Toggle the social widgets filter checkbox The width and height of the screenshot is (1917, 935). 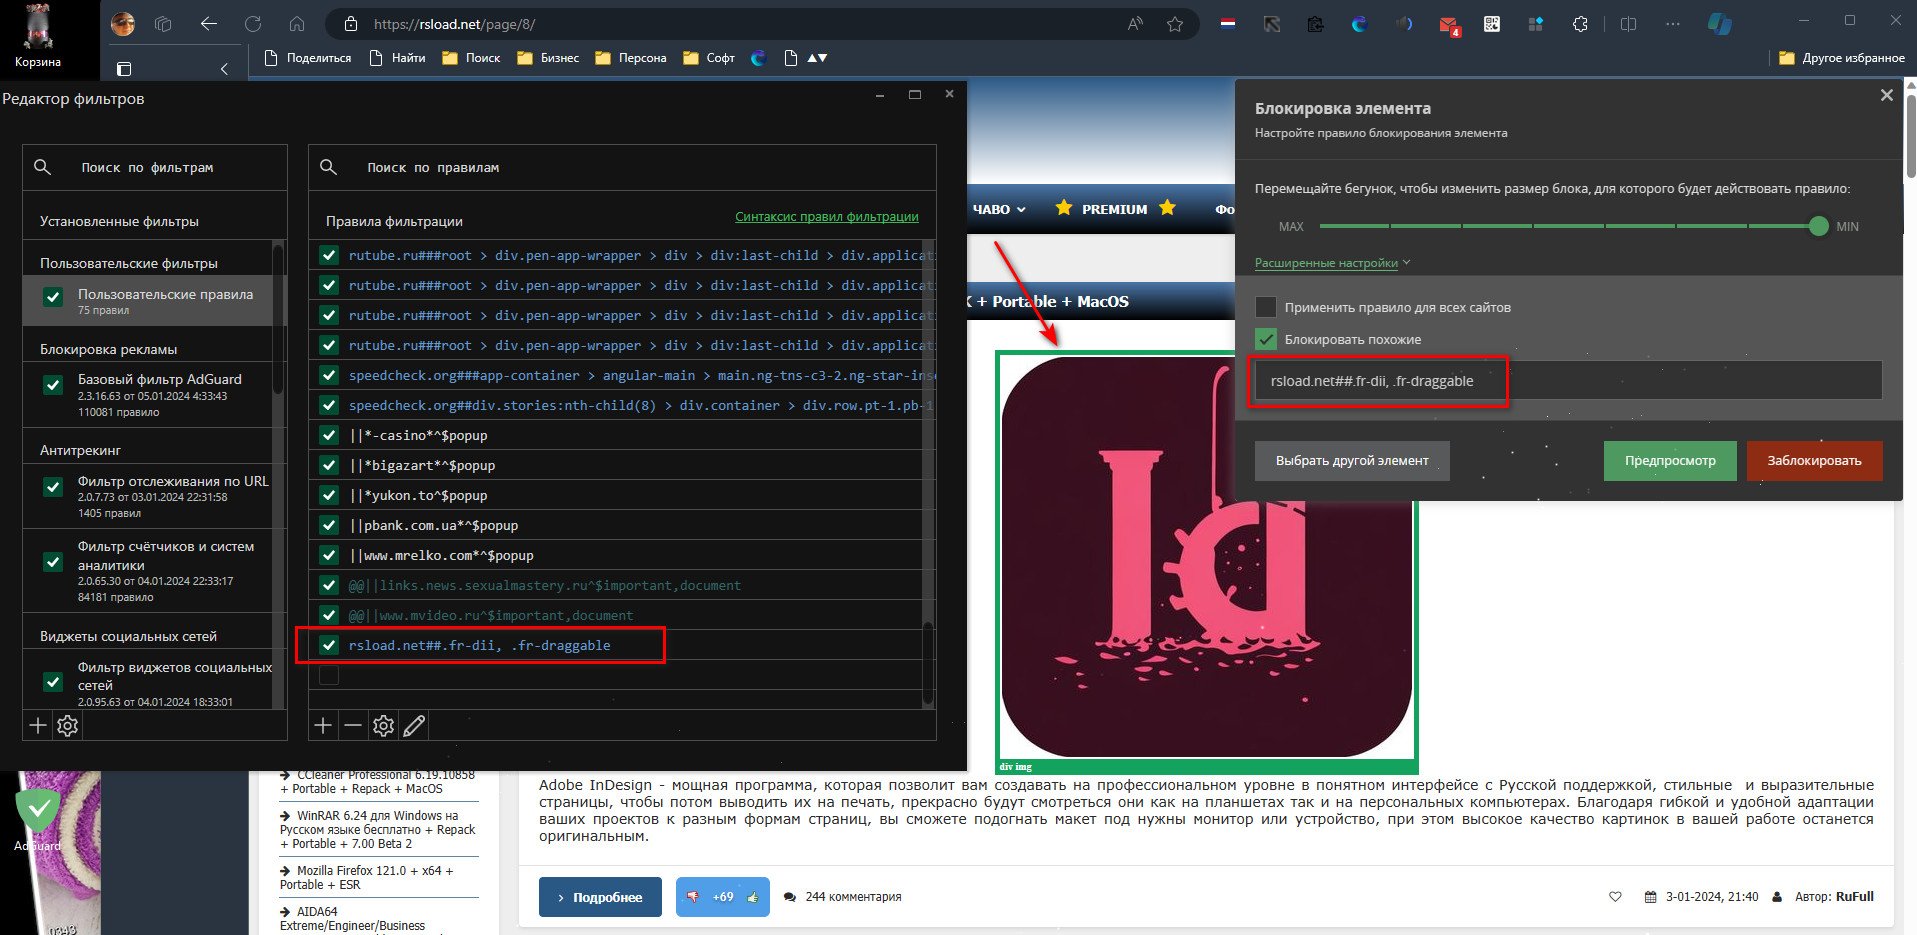[54, 682]
